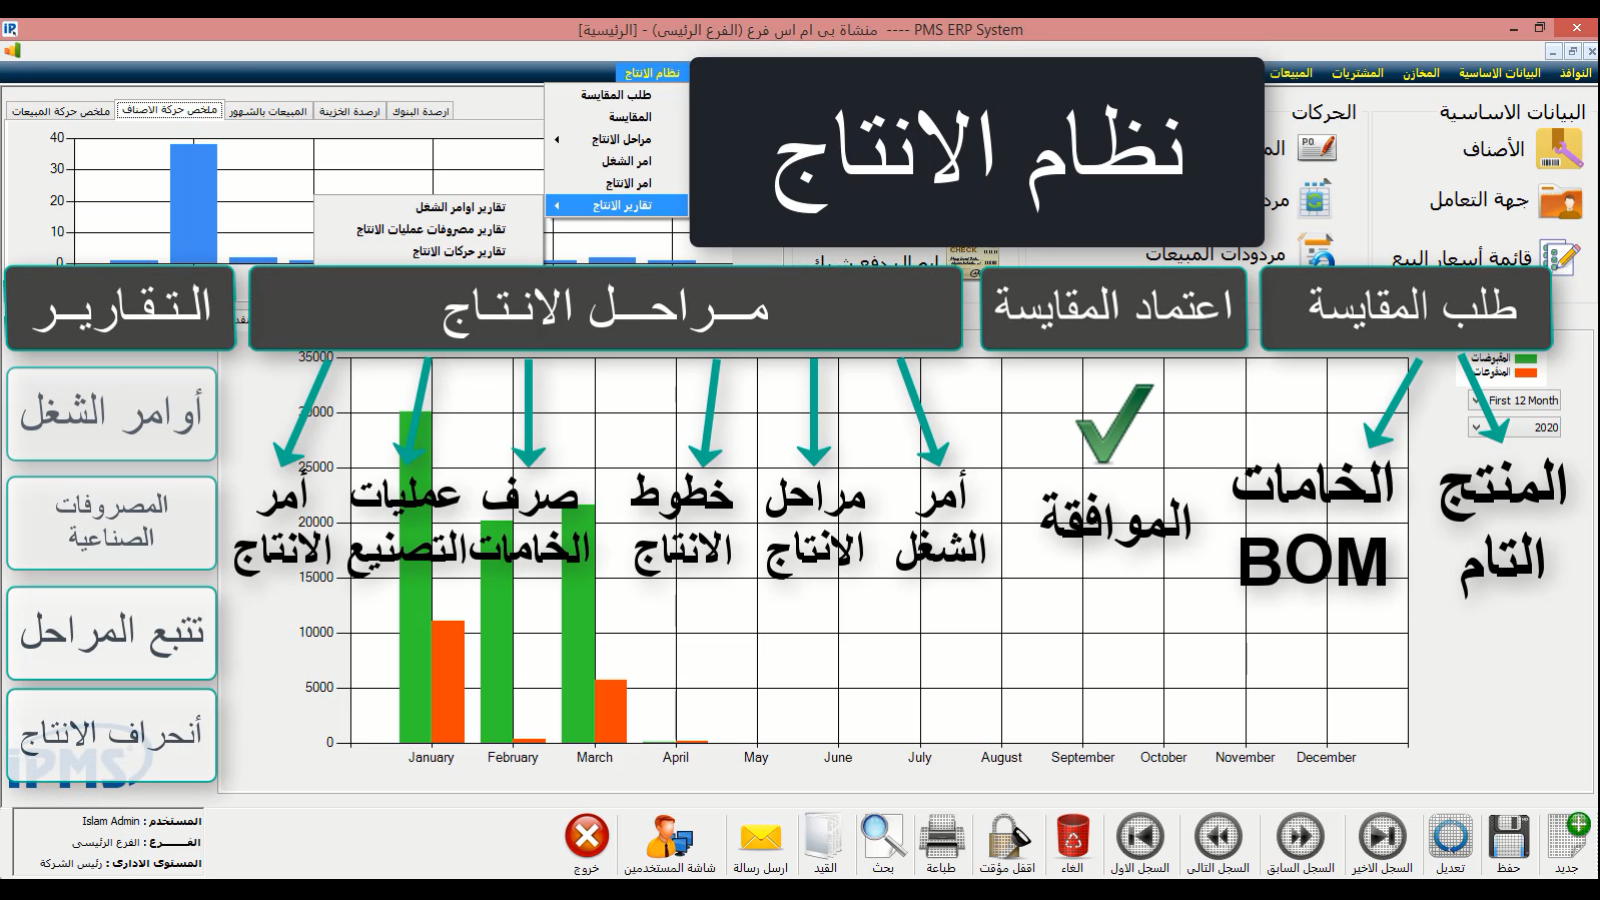The height and width of the screenshot is (900, 1600).
Task: Select المقايسة menu entry
Action: coord(616,117)
